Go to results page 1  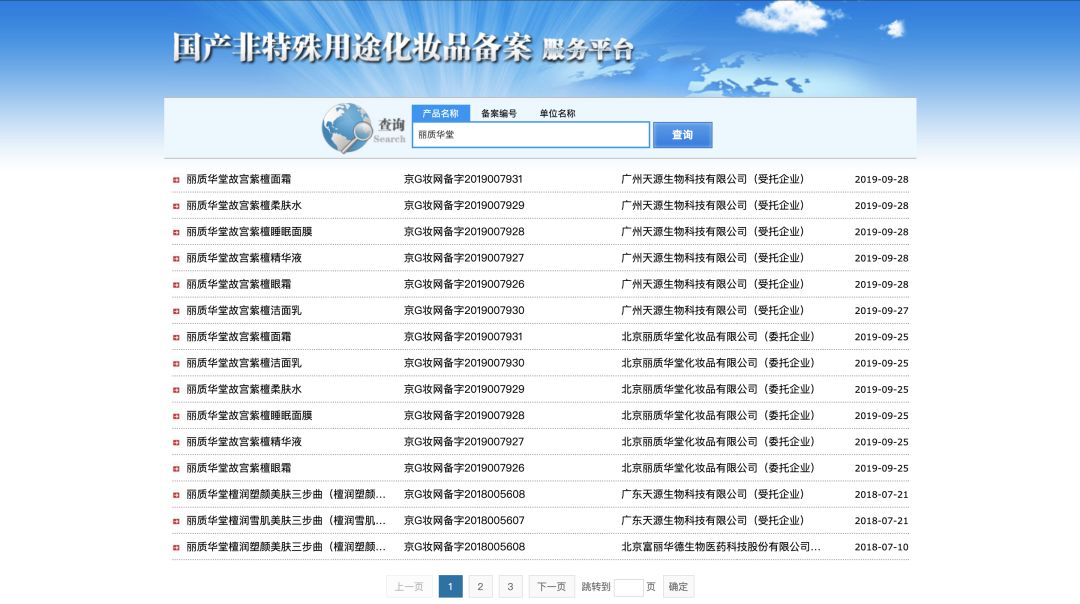(450, 587)
